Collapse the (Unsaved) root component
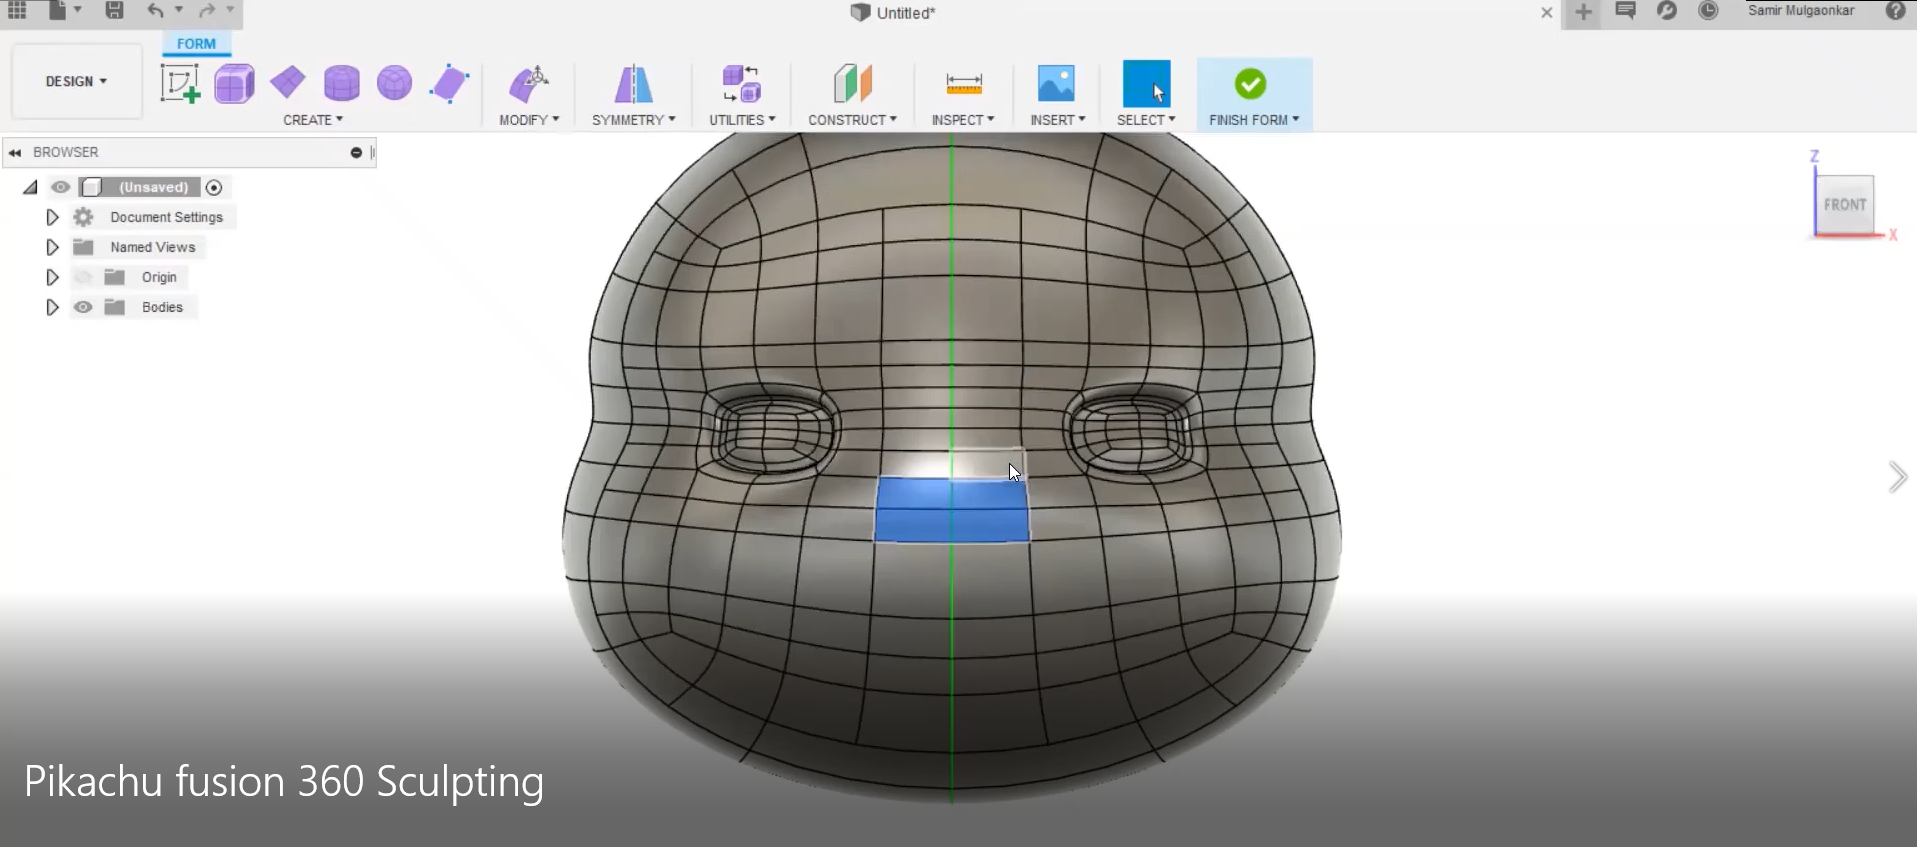Image resolution: width=1917 pixels, height=847 pixels. [x=30, y=187]
